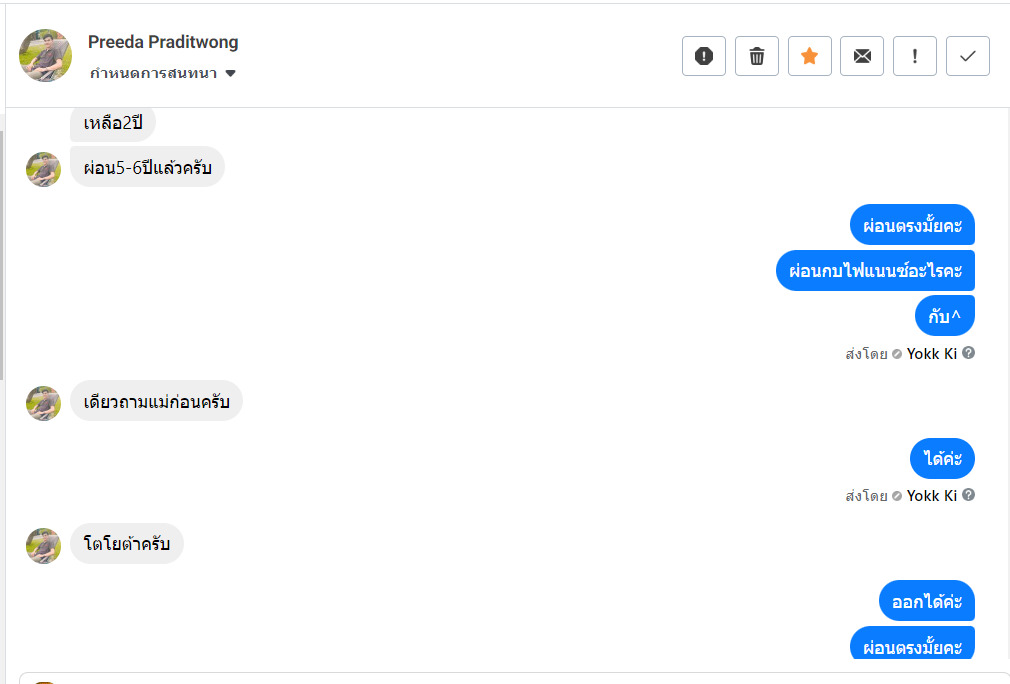Screen dimensions: 1010x684
Task: Mark conversation unread with envelope icon
Action: [862, 56]
